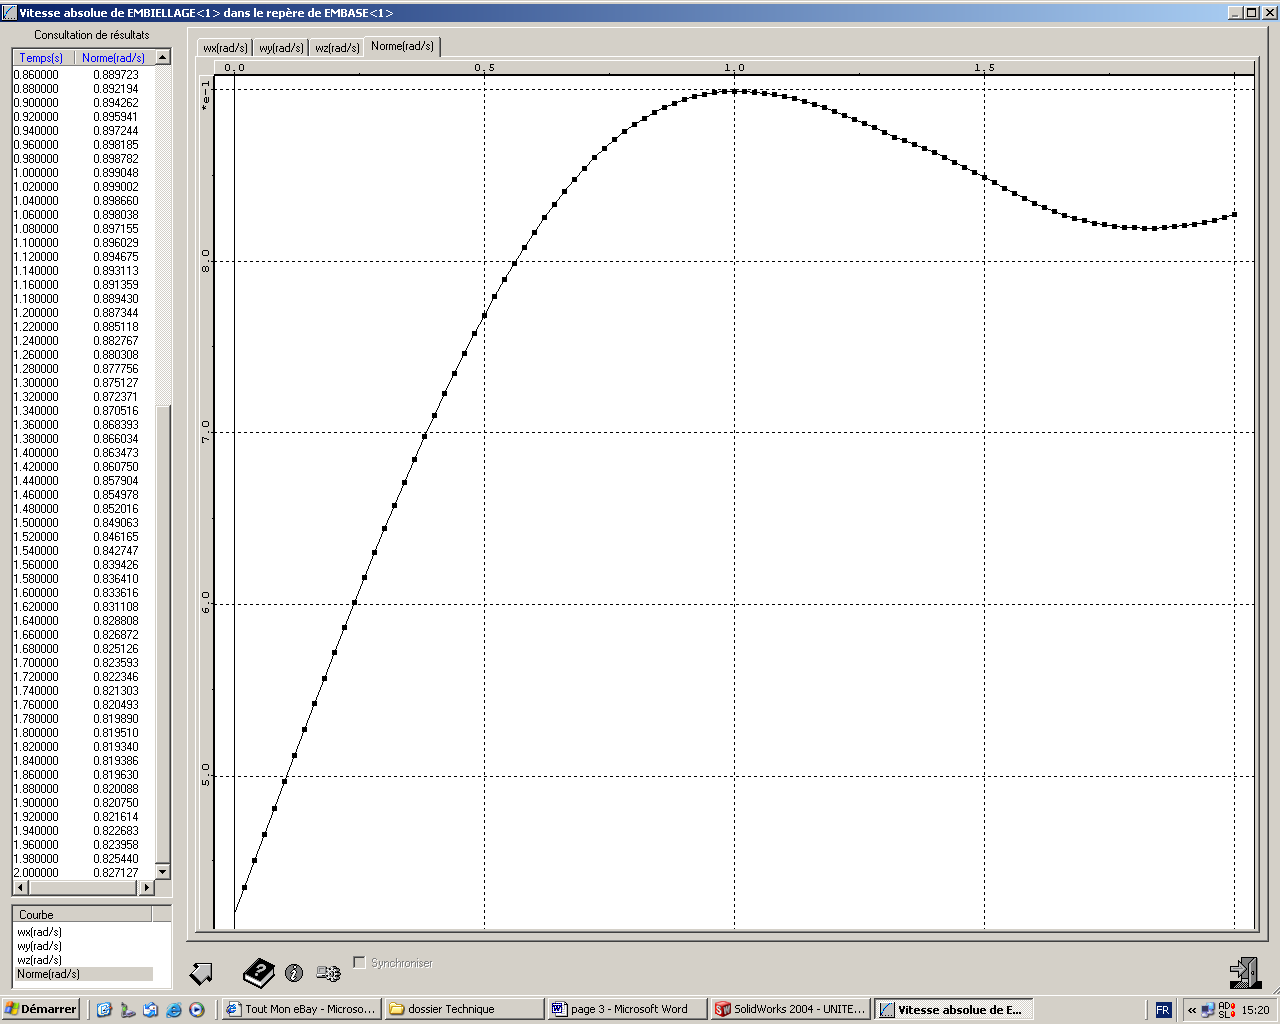Click the curve peak point at time 1.0

734,91
